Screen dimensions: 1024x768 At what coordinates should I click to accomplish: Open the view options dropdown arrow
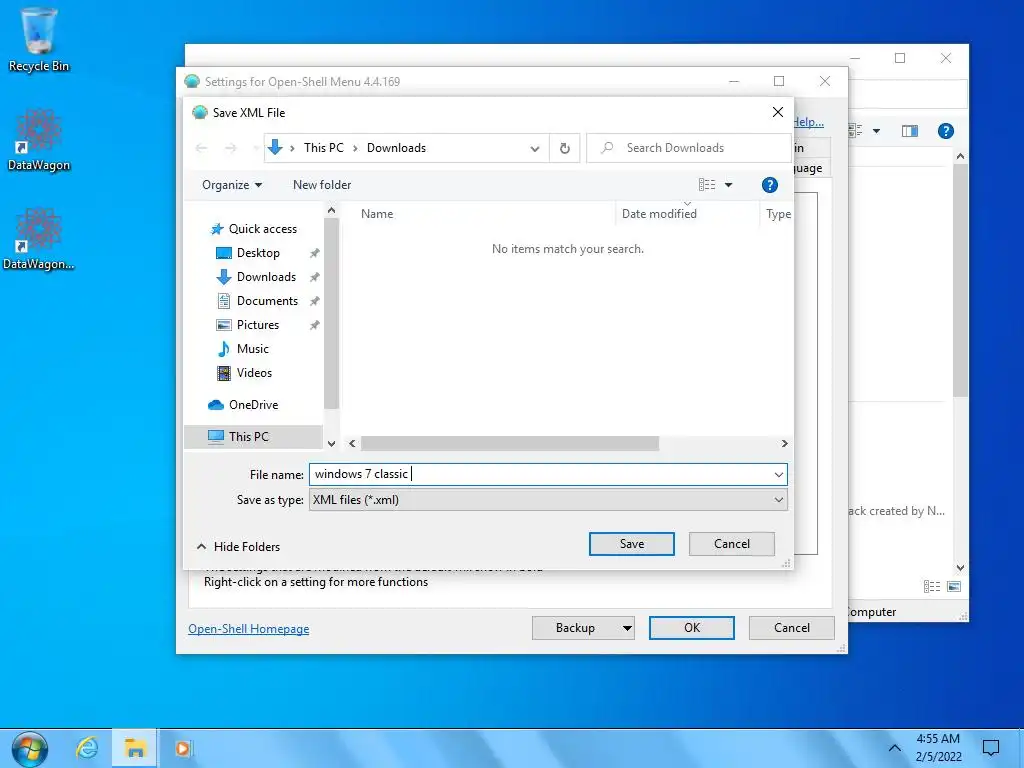tap(728, 185)
